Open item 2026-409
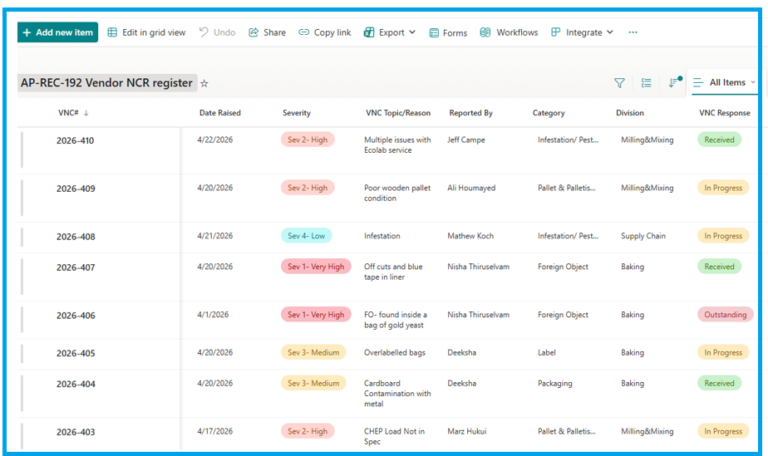Screen dimensions: 768x456 [x=75, y=189]
